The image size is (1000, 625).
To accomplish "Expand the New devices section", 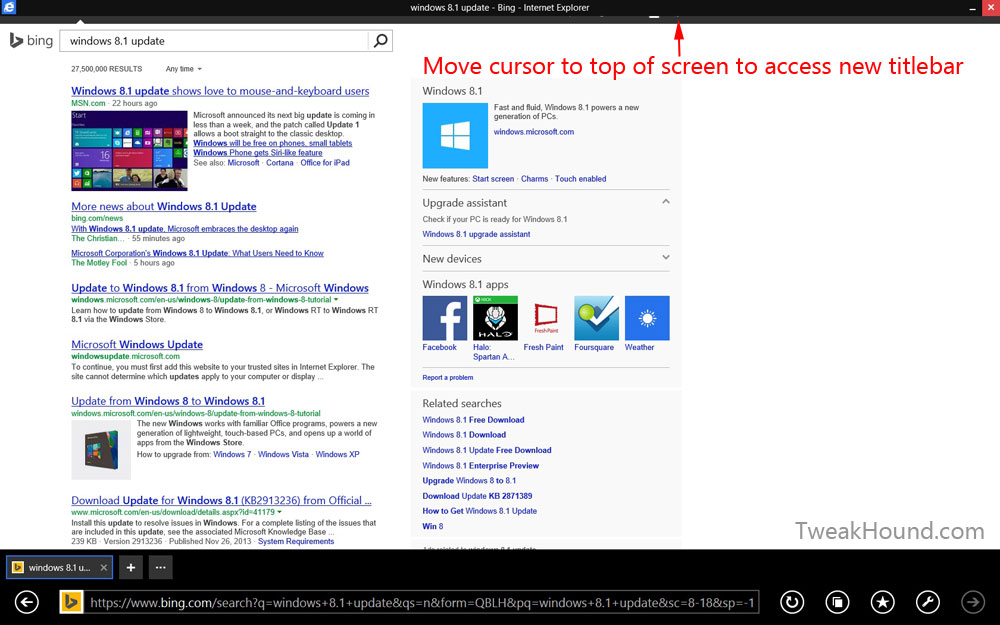I will tap(665, 258).
